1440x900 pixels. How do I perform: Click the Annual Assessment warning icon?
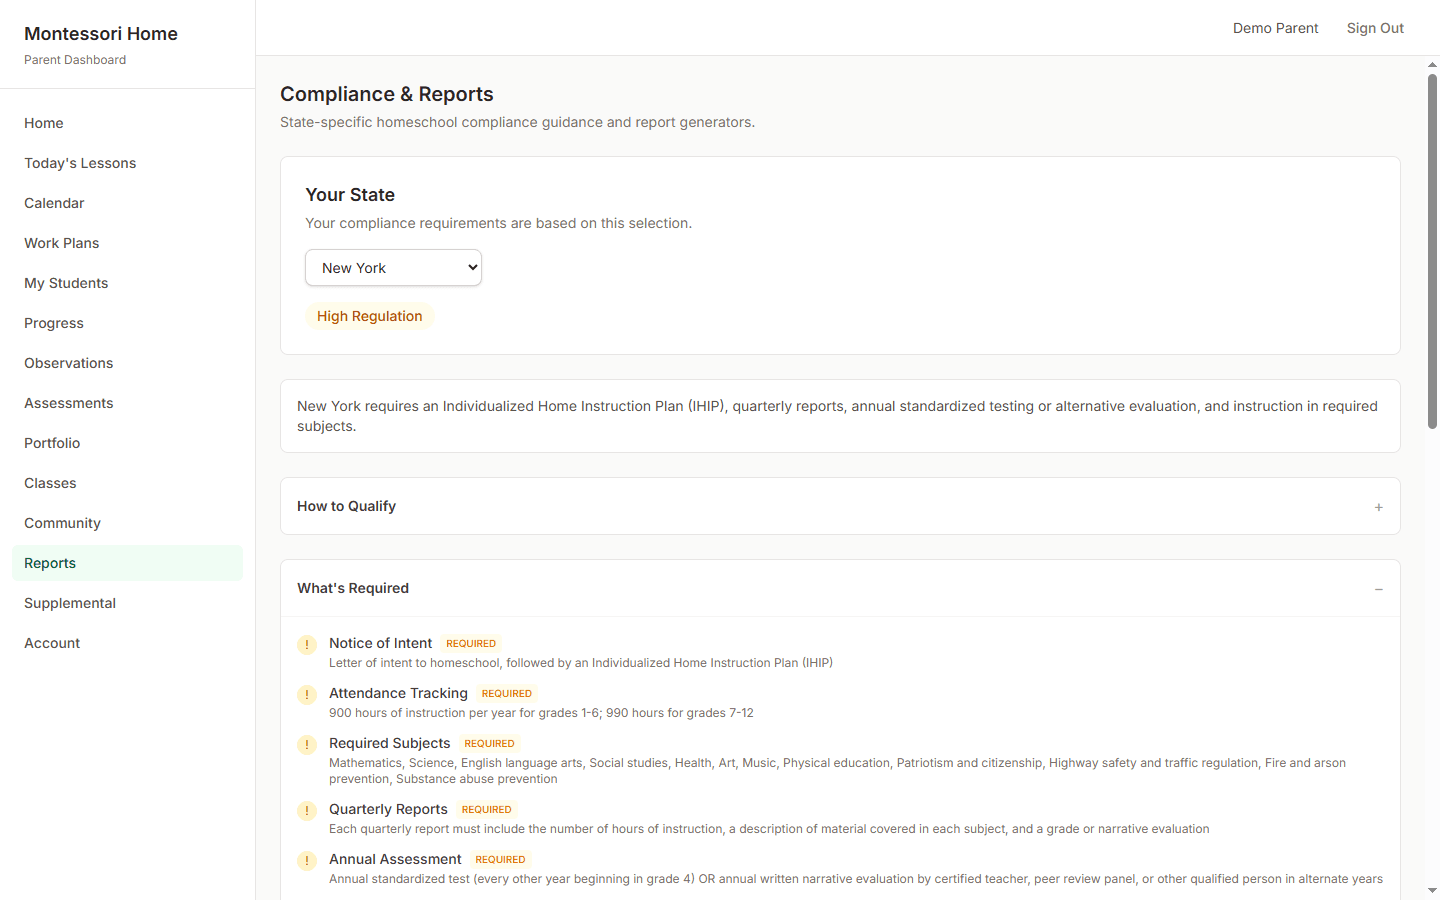click(x=307, y=861)
